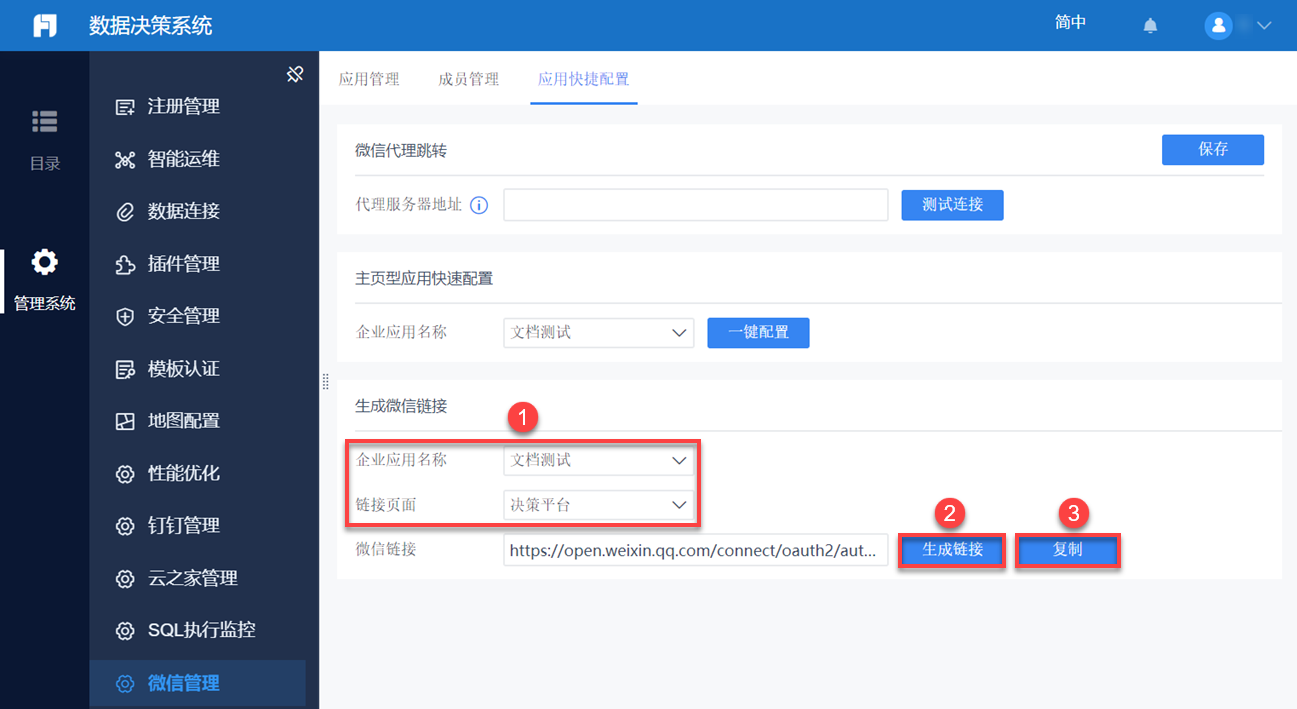Click the 地图配置 map icon
This screenshot has height=709, width=1297.
pos(125,421)
